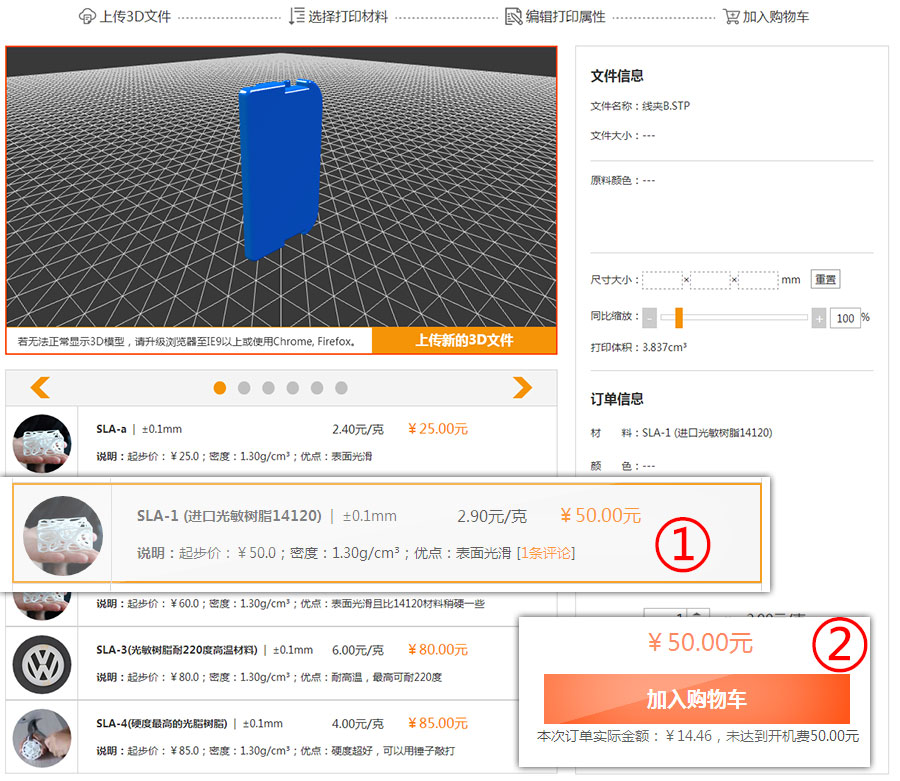900x781 pixels.
Task: Go to previous materials page with left arrow
Action: (40, 388)
